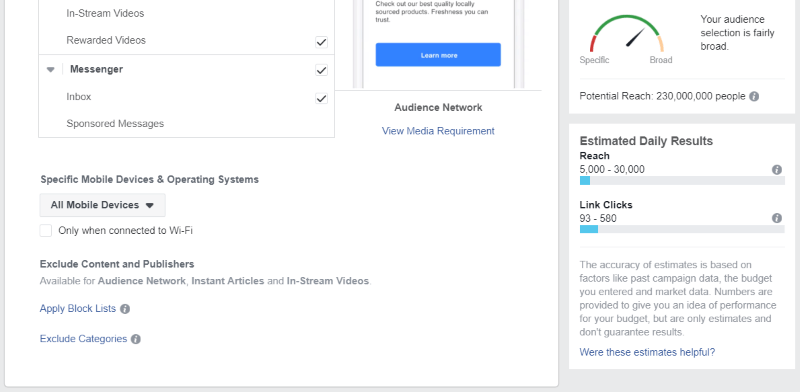This screenshot has height=392, width=800.
Task: Open the All Mobile Devices dropdown
Action: click(x=103, y=205)
